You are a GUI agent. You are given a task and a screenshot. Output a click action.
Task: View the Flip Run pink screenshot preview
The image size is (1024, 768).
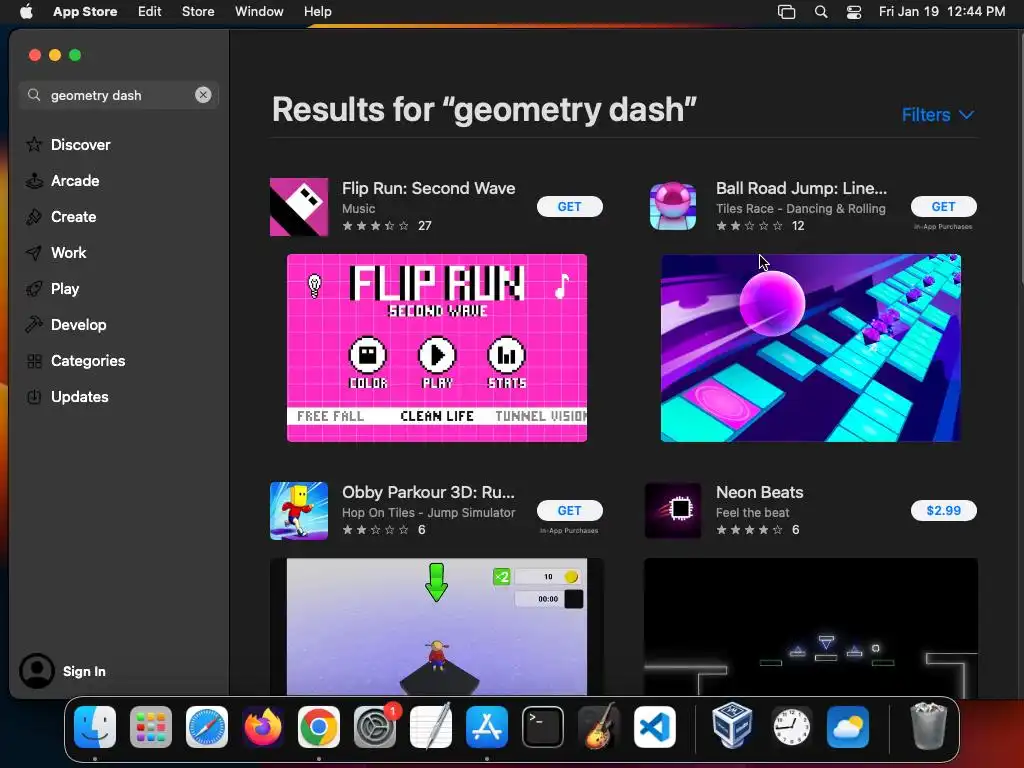[437, 348]
